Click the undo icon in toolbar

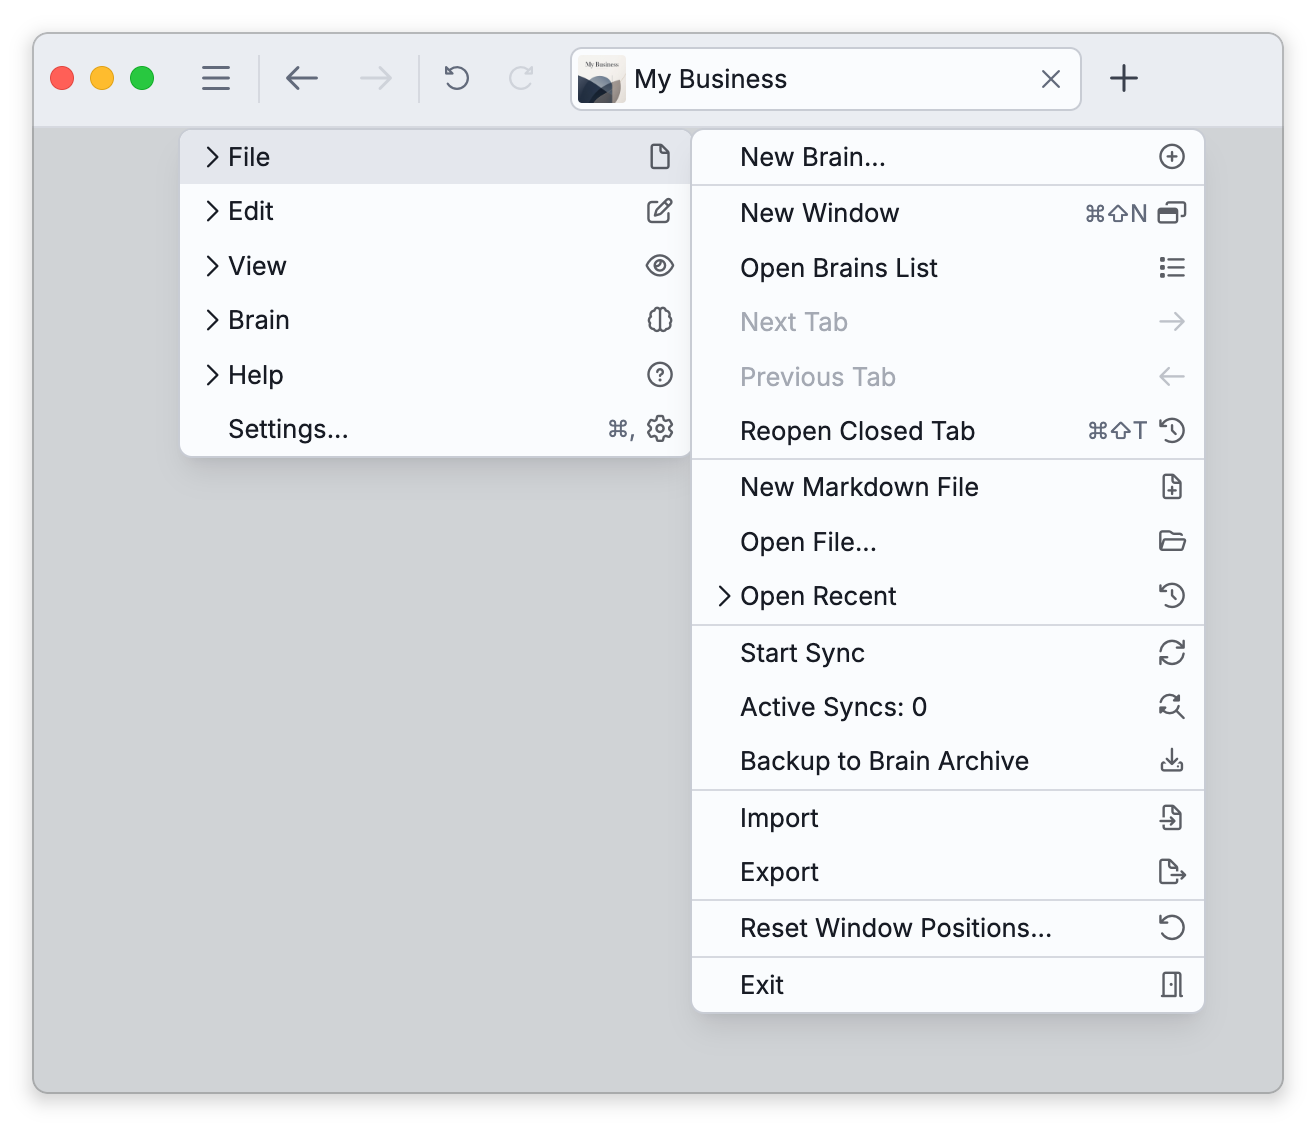(457, 78)
